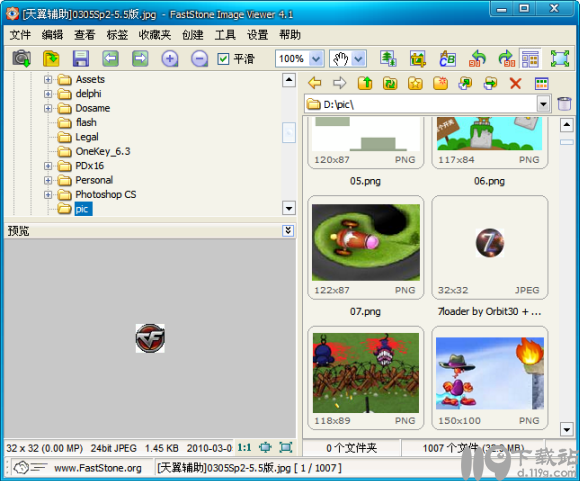The image size is (580, 481).
Task: Select the Legal folder
Action: click(x=87, y=137)
